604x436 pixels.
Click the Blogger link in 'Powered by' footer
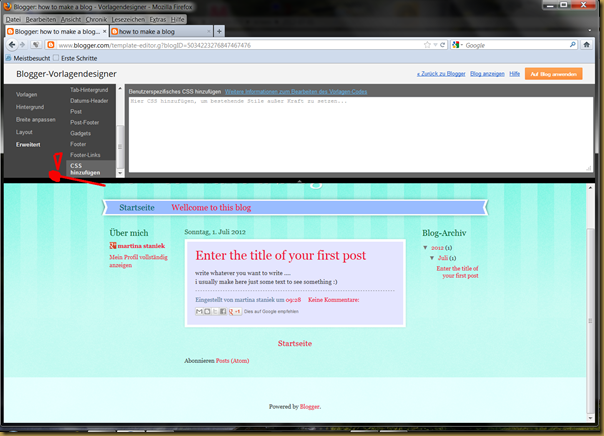310,406
